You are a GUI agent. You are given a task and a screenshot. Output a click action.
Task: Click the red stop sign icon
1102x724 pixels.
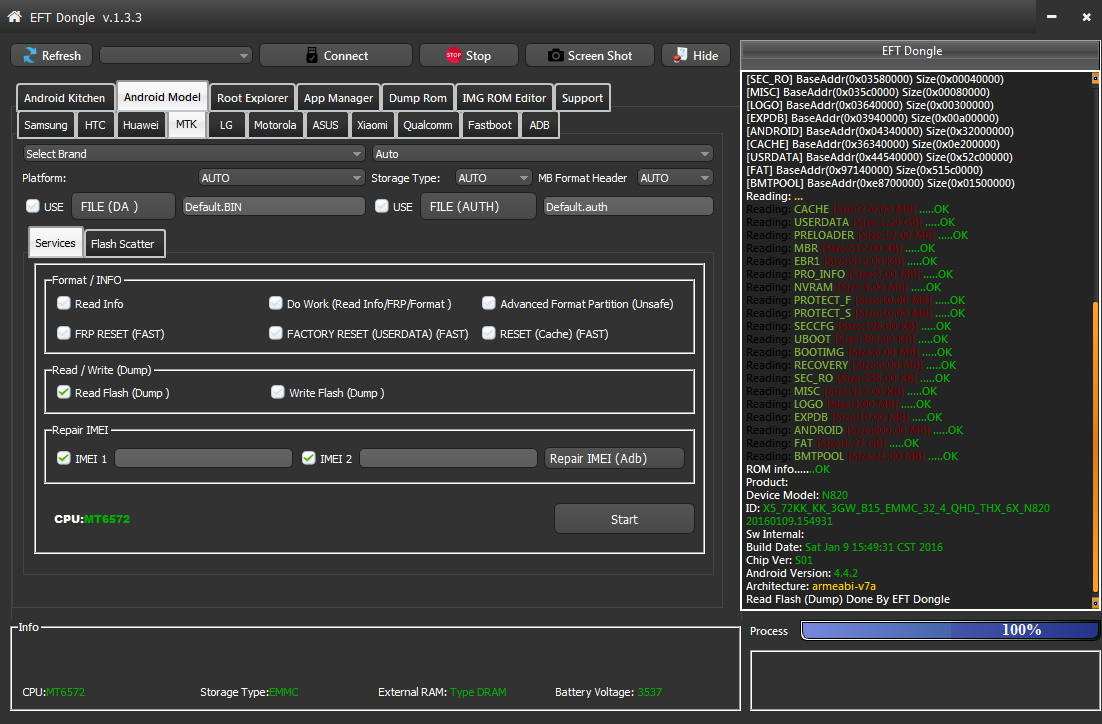(453, 56)
